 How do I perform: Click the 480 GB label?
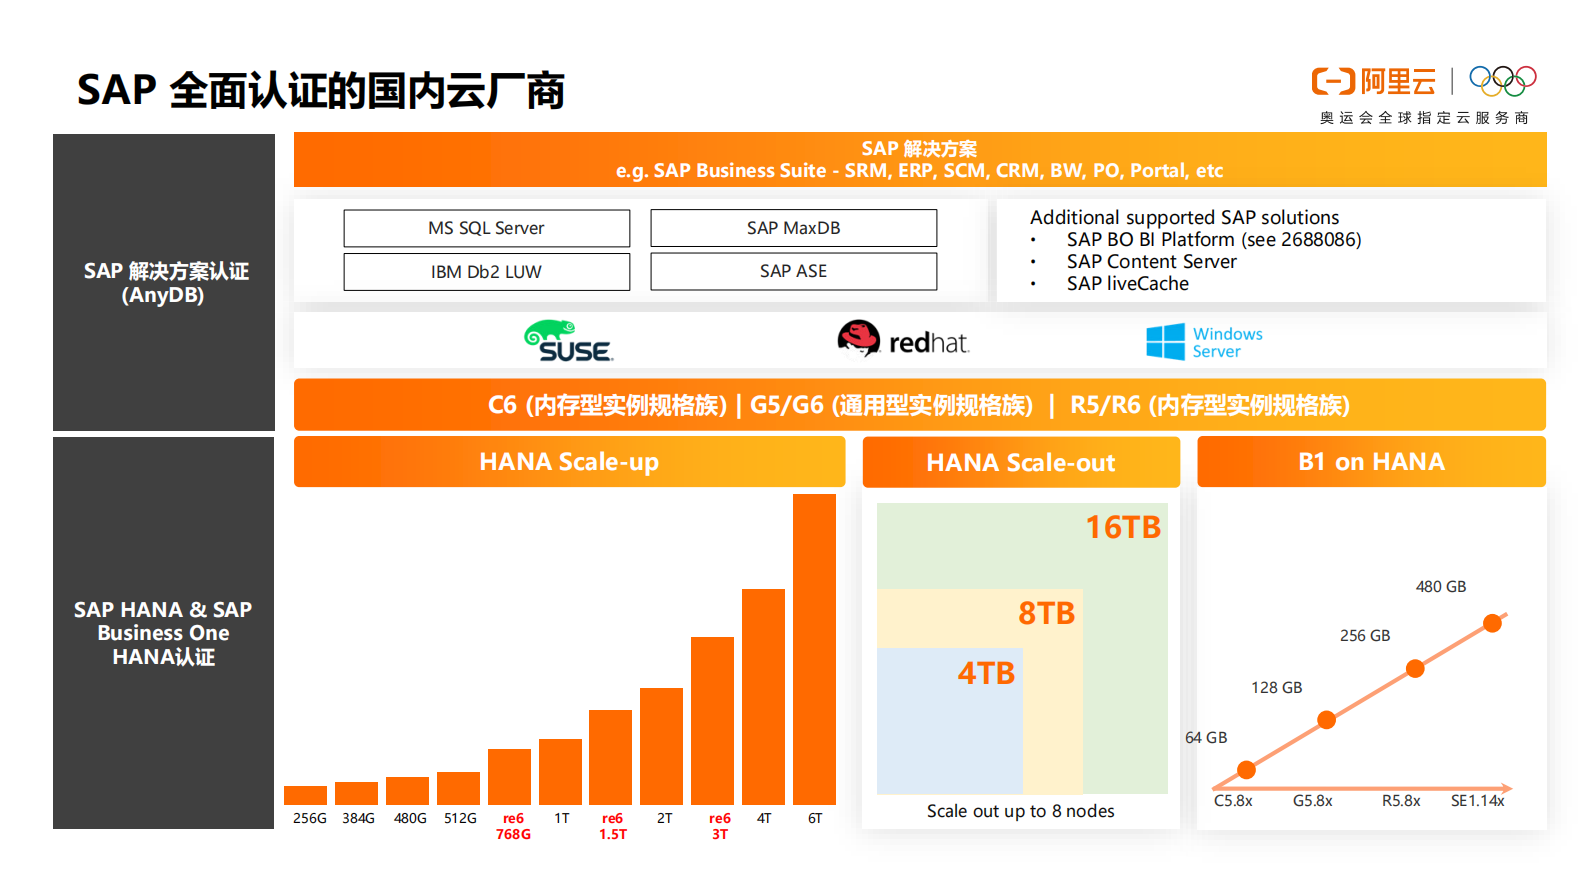[1441, 587]
